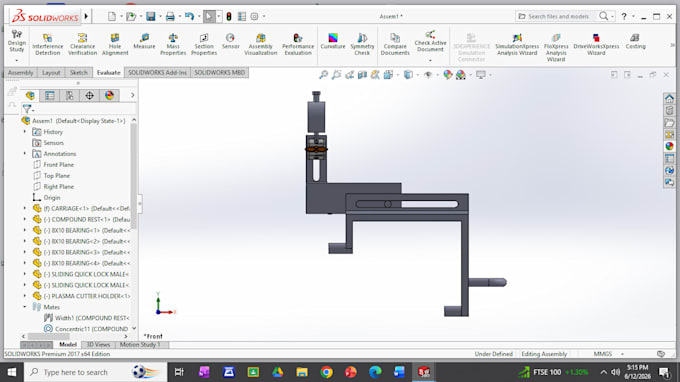Click the Search files and models field
Image resolution: width=680 pixels, height=382 pixels.
(x=558, y=16)
